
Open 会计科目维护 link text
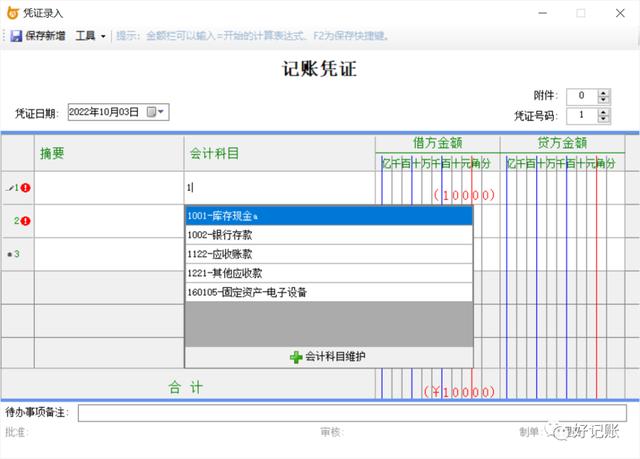click(336, 357)
